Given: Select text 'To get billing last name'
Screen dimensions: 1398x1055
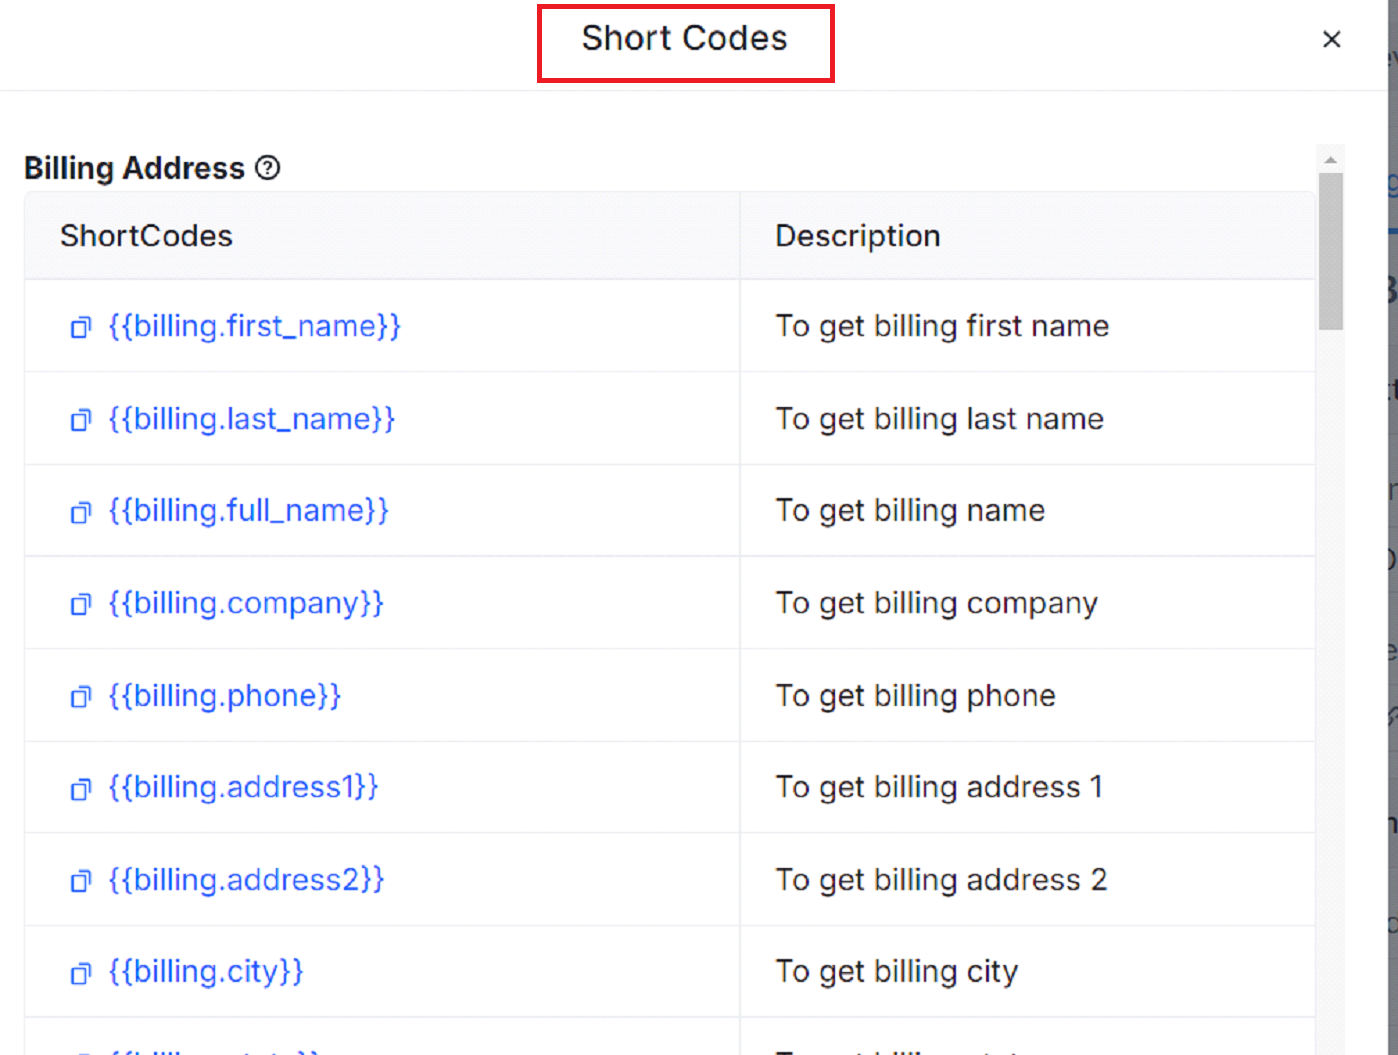Looking at the screenshot, I should [940, 418].
